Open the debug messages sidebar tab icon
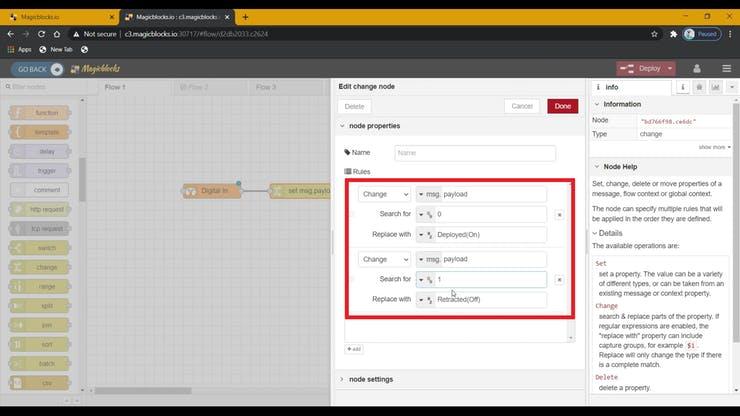Image resolution: width=740 pixels, height=416 pixels. pyautogui.click(x=698, y=87)
